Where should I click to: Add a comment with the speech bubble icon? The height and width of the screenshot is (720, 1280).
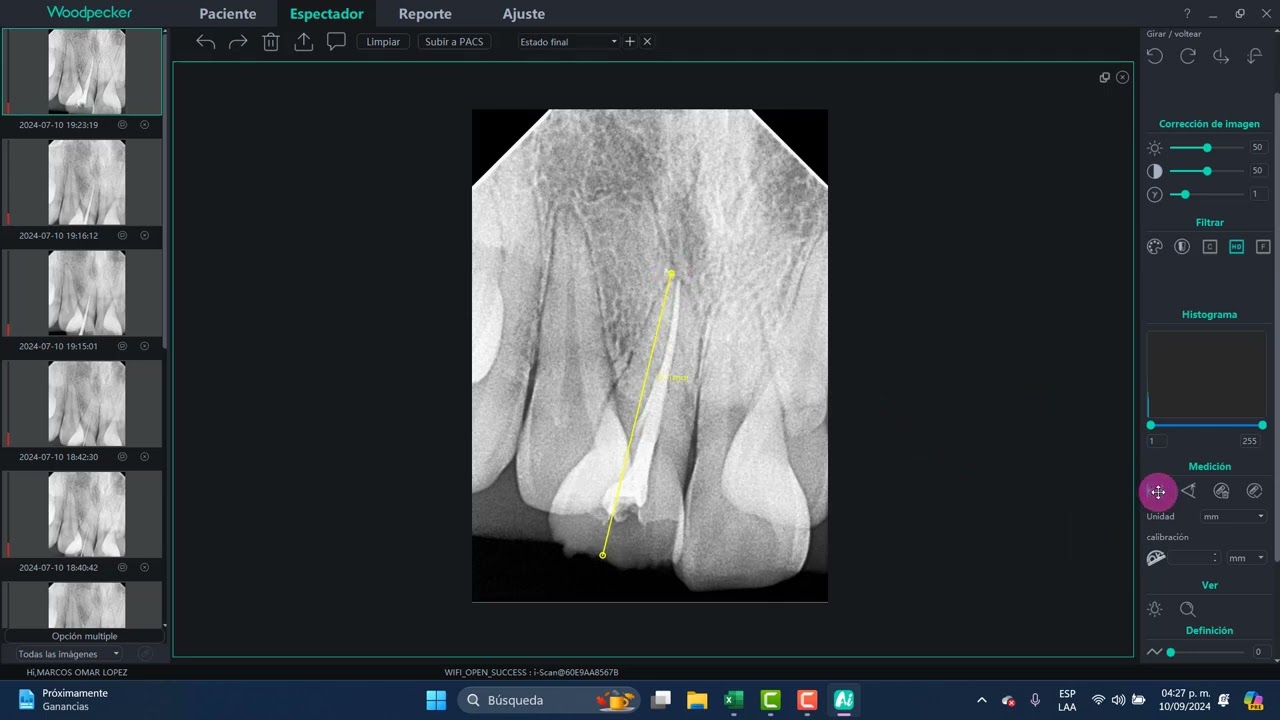pos(336,42)
